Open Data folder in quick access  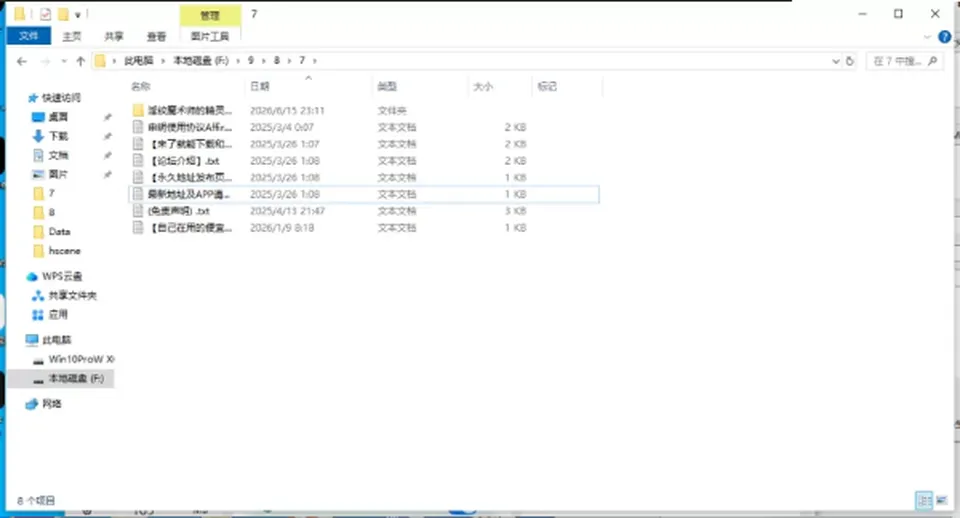[x=59, y=231]
